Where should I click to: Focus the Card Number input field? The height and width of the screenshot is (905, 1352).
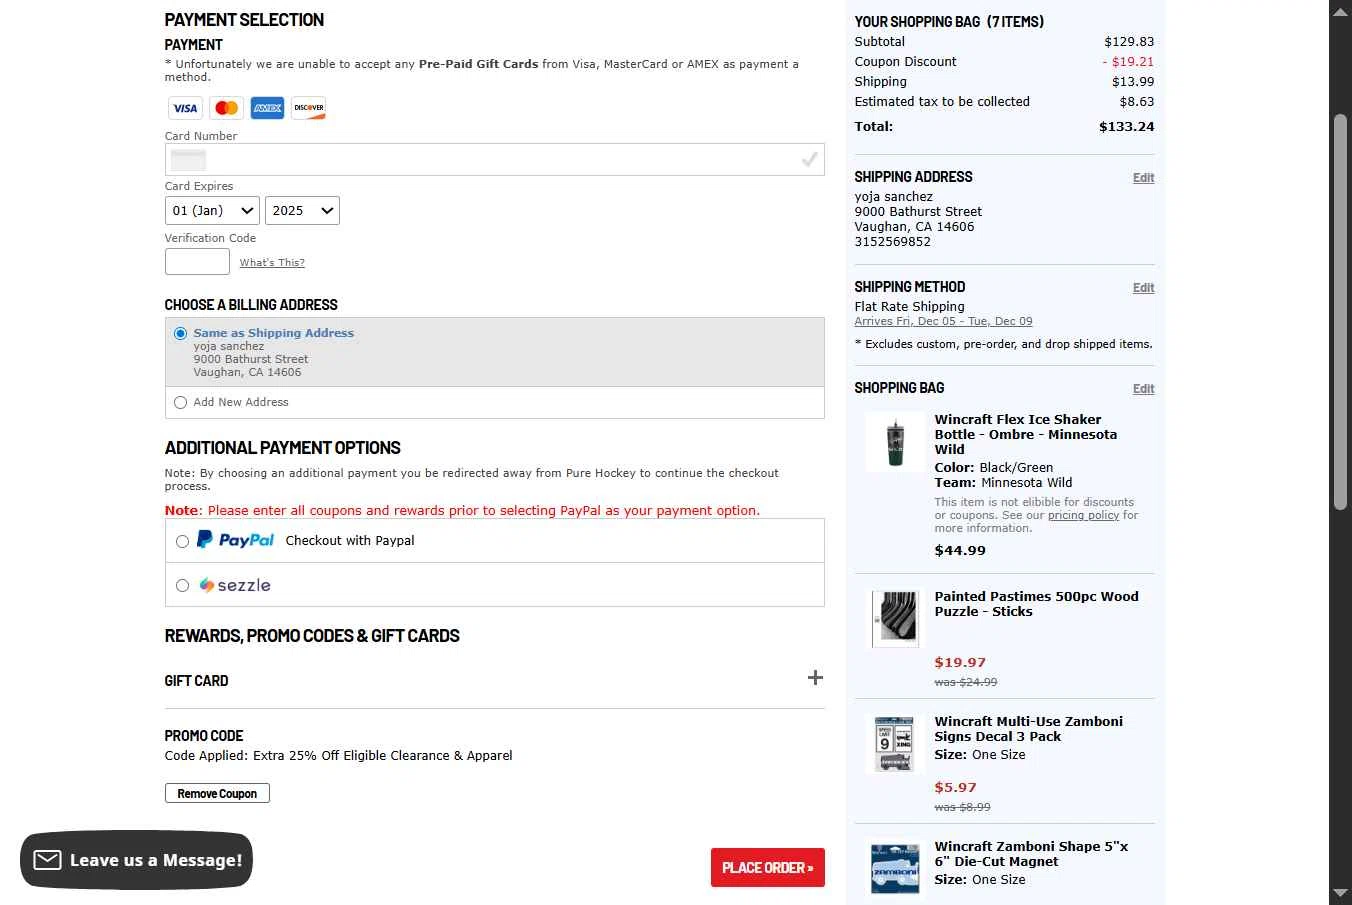tap(494, 159)
